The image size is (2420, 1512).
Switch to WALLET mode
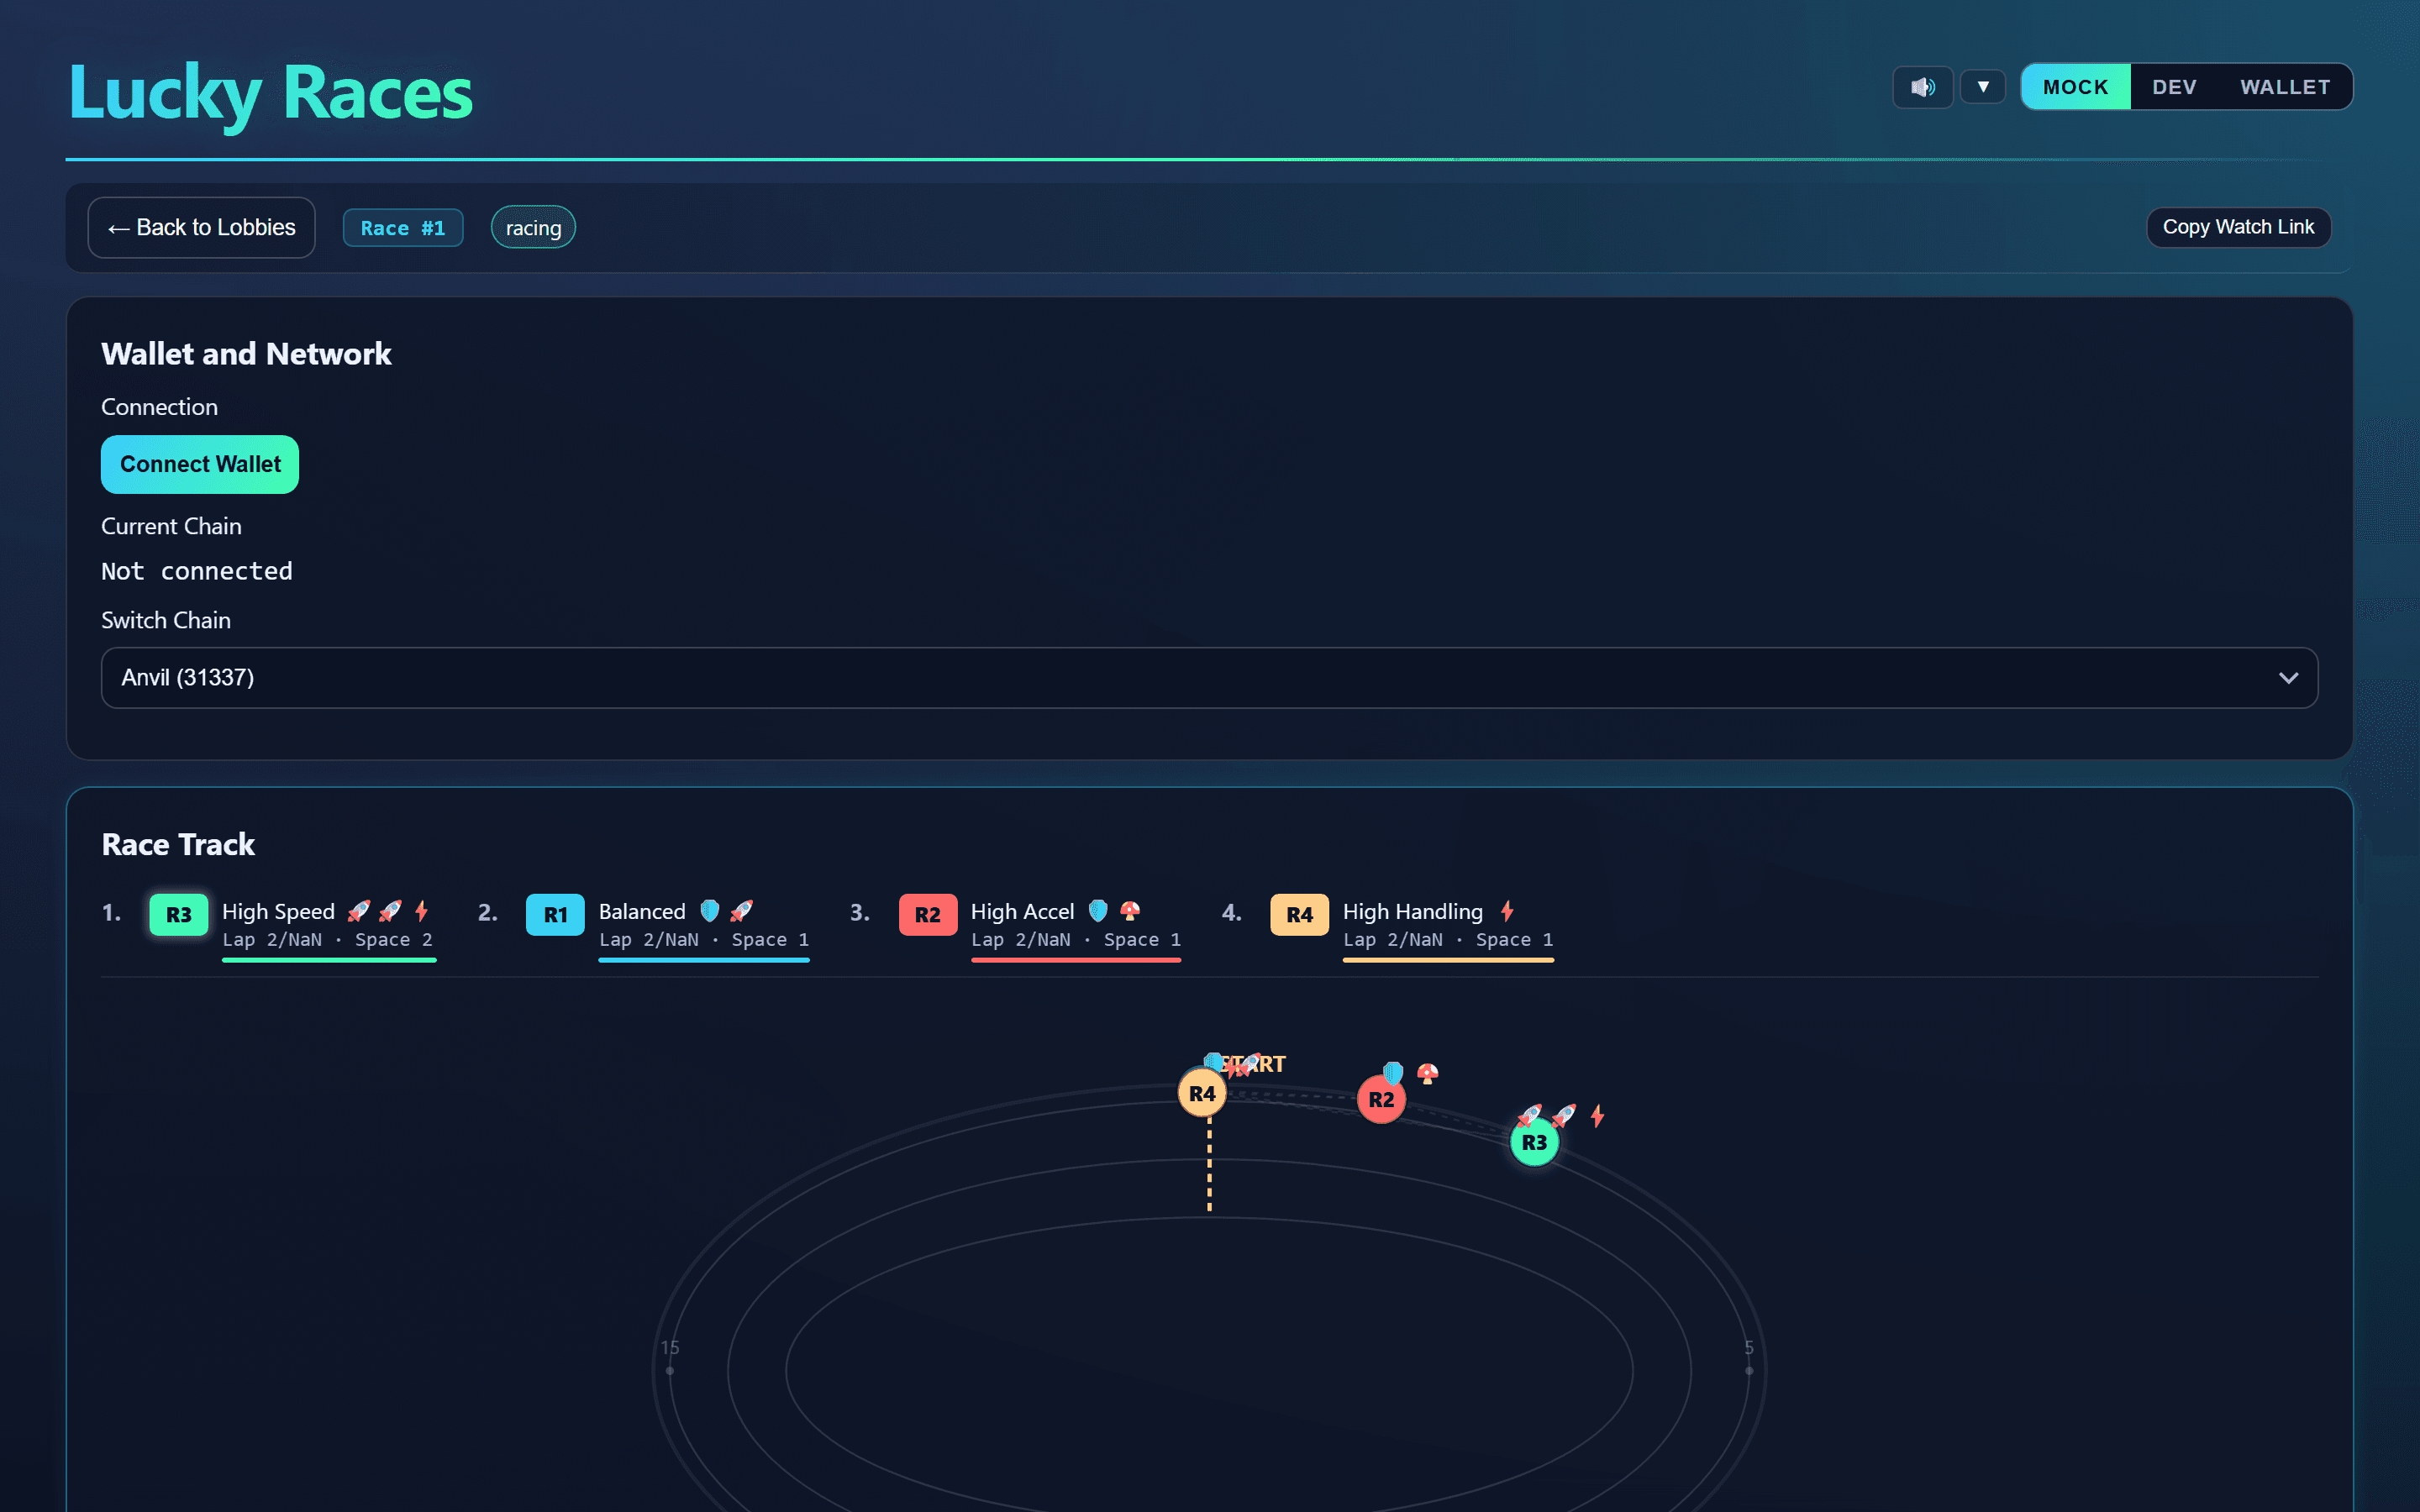point(2285,87)
